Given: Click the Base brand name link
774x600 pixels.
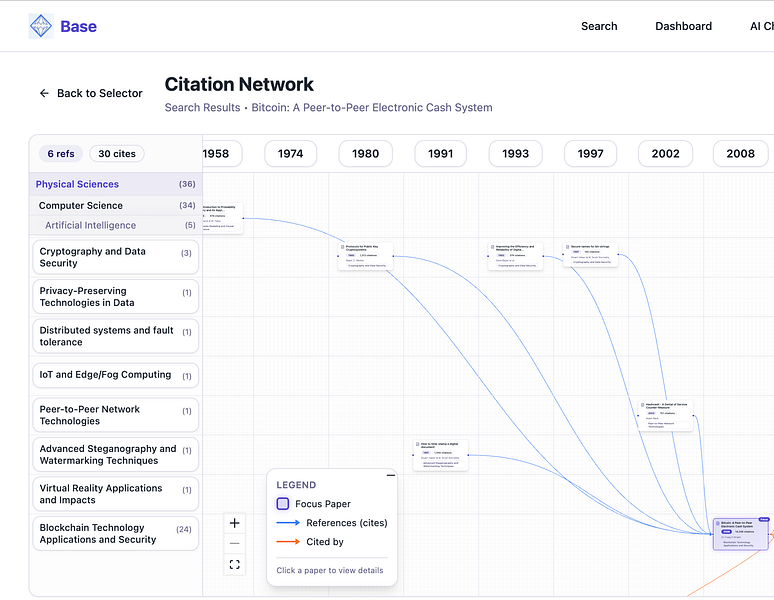Looking at the screenshot, I should [78, 26].
